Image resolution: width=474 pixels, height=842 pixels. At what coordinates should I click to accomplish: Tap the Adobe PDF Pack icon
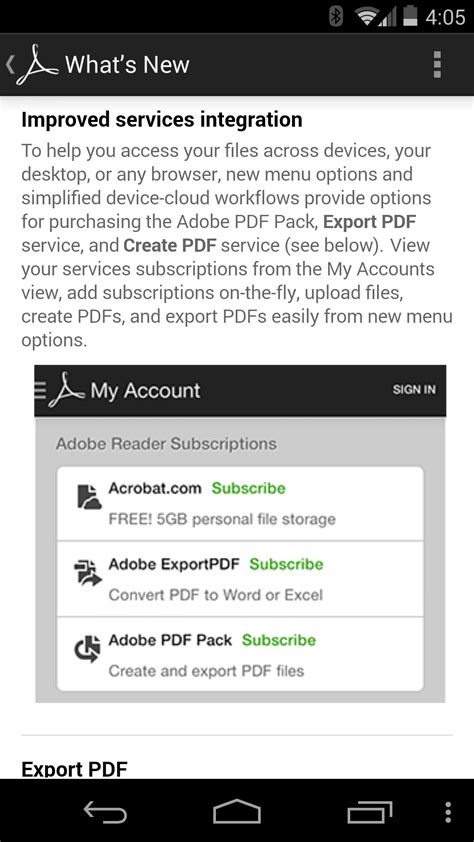pyautogui.click(x=87, y=649)
